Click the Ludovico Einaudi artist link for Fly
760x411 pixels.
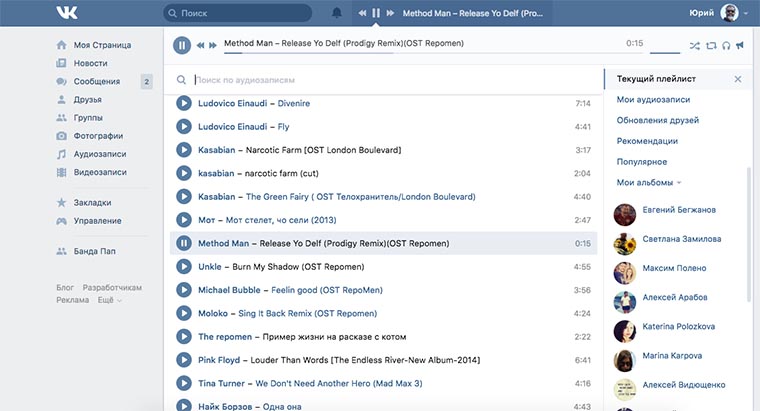click(x=232, y=126)
